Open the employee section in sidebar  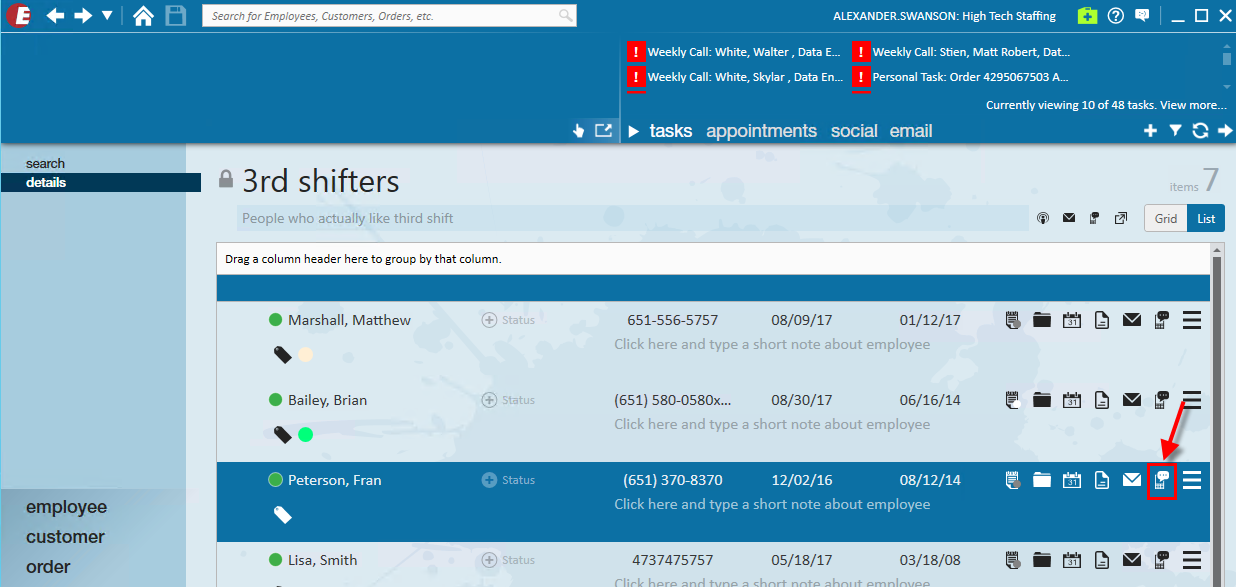(66, 507)
